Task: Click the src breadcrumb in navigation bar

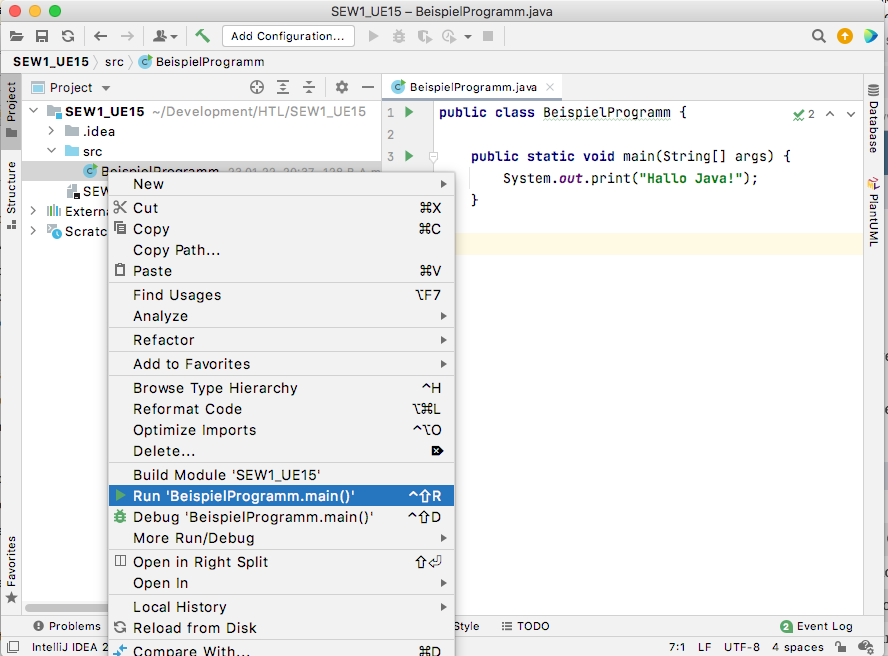Action: [x=114, y=62]
